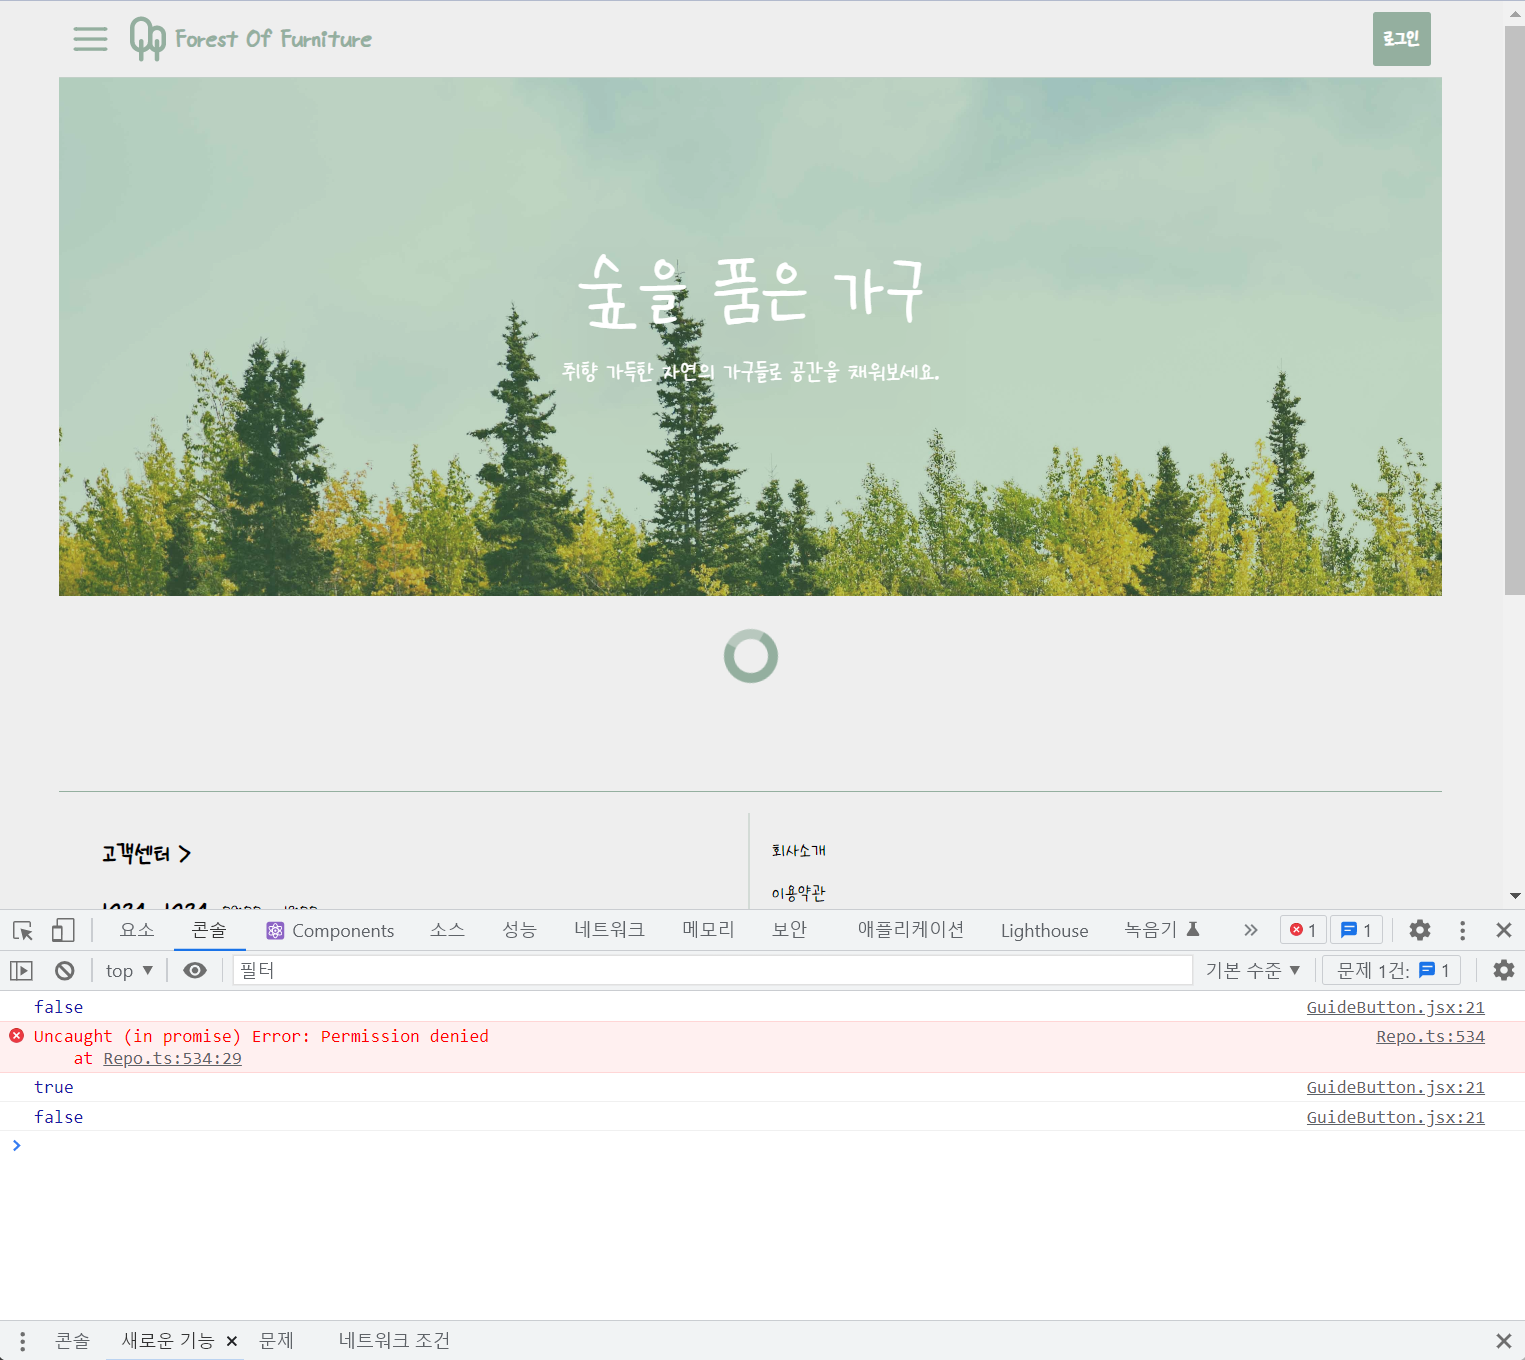This screenshot has height=1360, width=1525.
Task: Expand more DevTools tabs chevron
Action: click(x=1250, y=930)
